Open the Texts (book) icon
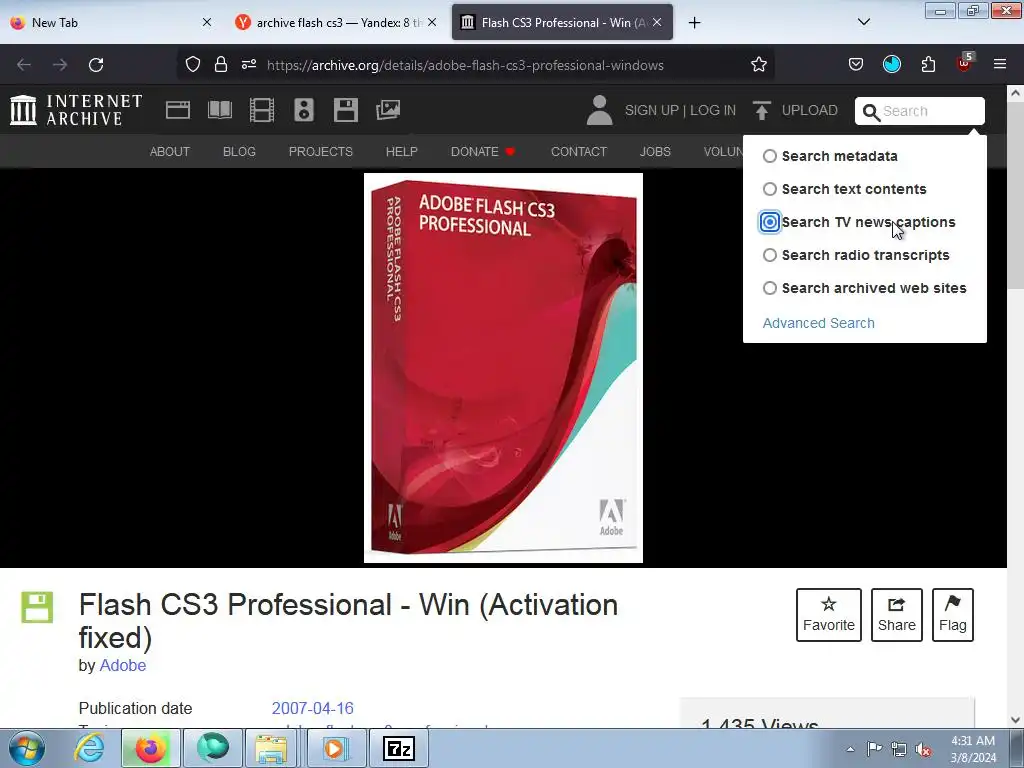This screenshot has width=1024, height=768. [x=219, y=110]
